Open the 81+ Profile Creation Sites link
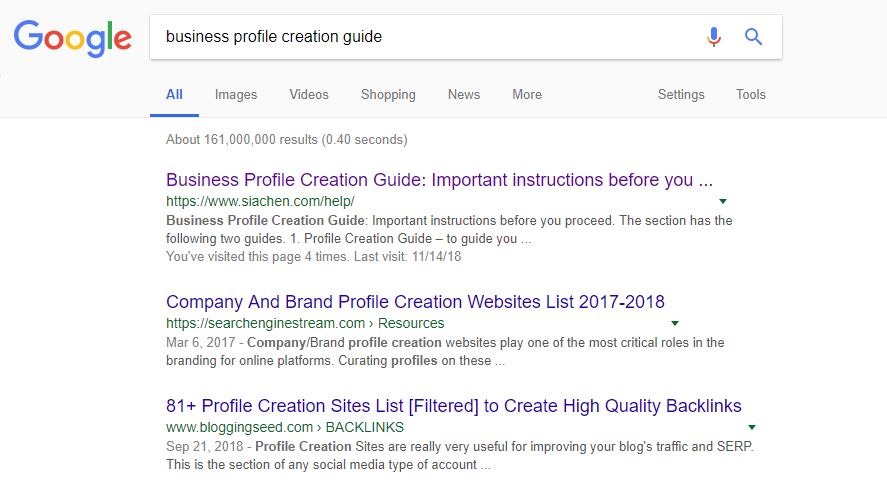 pyautogui.click(x=453, y=406)
